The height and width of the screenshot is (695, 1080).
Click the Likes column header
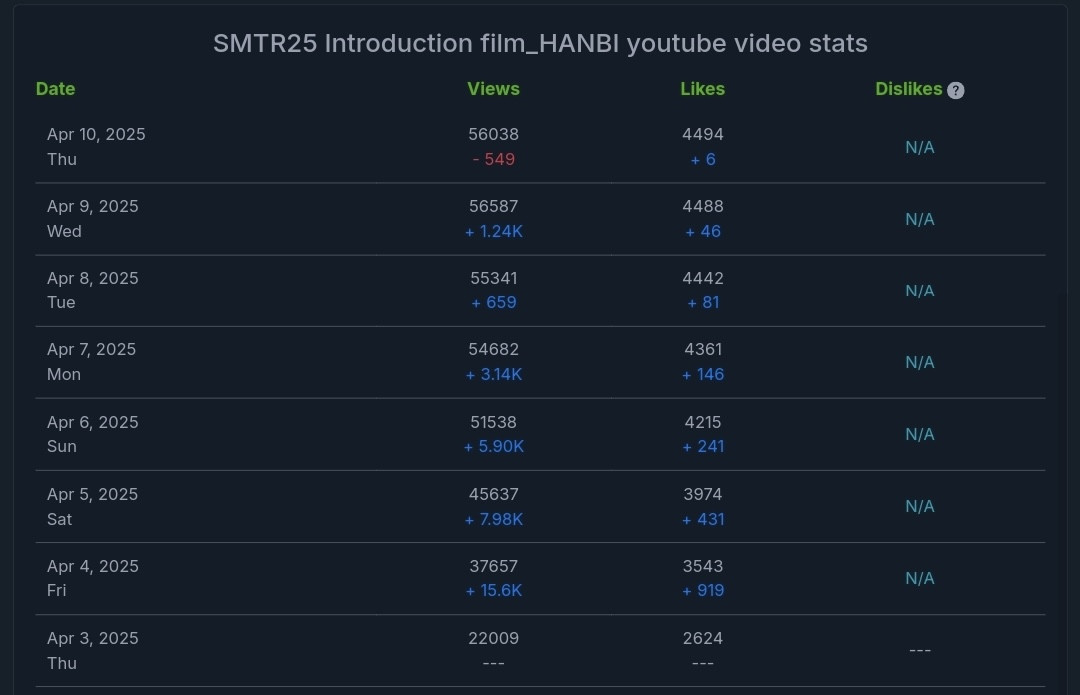(x=703, y=89)
